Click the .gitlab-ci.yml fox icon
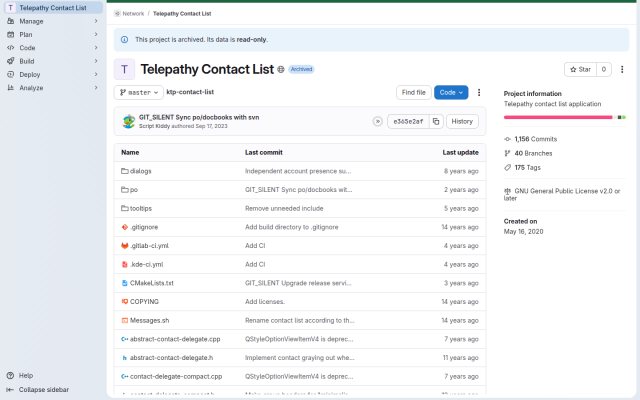The width and height of the screenshot is (640, 400). click(x=124, y=246)
